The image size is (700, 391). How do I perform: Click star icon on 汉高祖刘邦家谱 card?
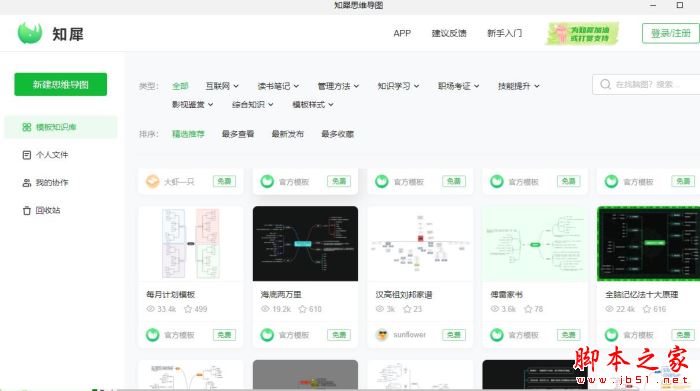(407, 309)
